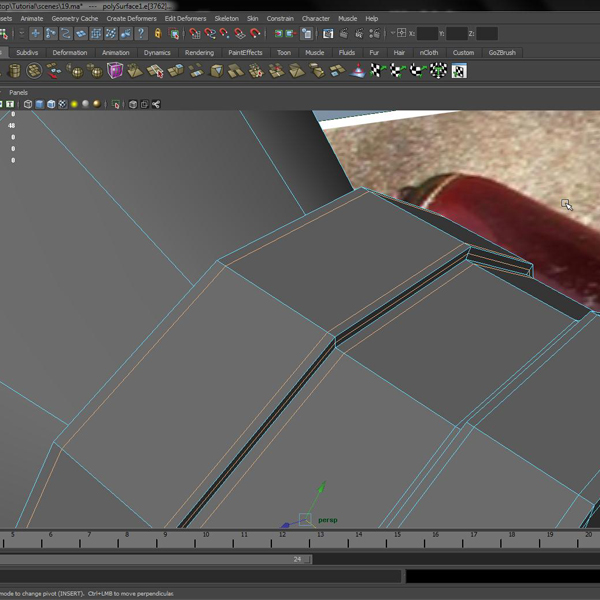Open the UV Texture Editor shelf icon
Screen dimensions: 600x600
click(459, 71)
